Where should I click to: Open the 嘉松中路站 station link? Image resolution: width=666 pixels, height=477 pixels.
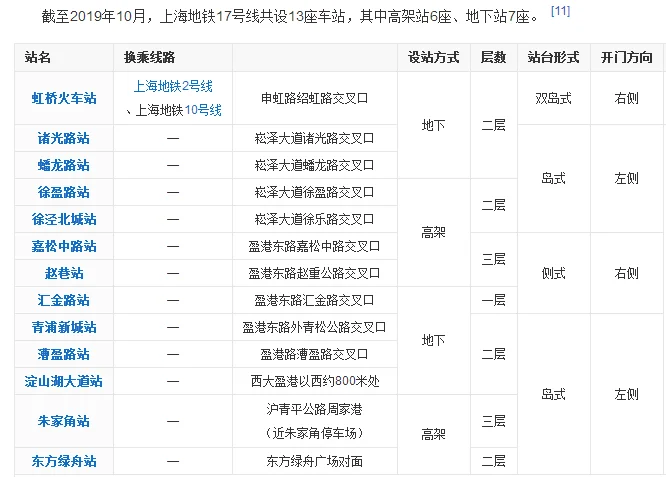(64, 246)
